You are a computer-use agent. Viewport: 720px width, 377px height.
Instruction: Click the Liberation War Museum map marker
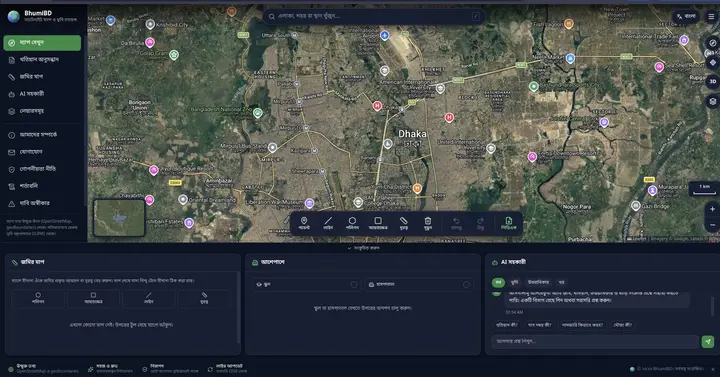[309, 203]
